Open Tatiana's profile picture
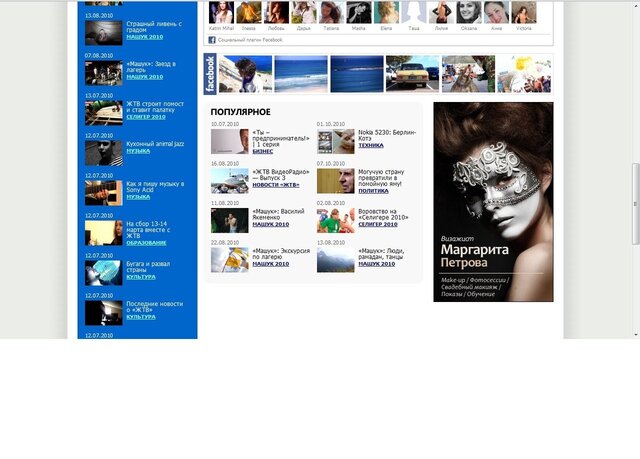640x459 pixels. click(x=331, y=12)
